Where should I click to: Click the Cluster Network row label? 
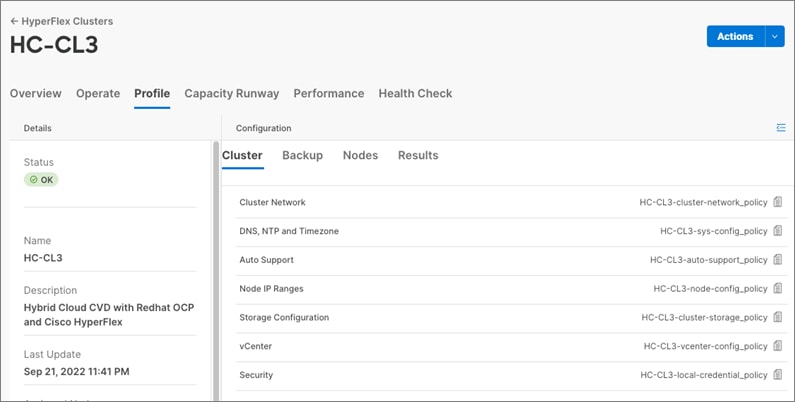pos(272,202)
